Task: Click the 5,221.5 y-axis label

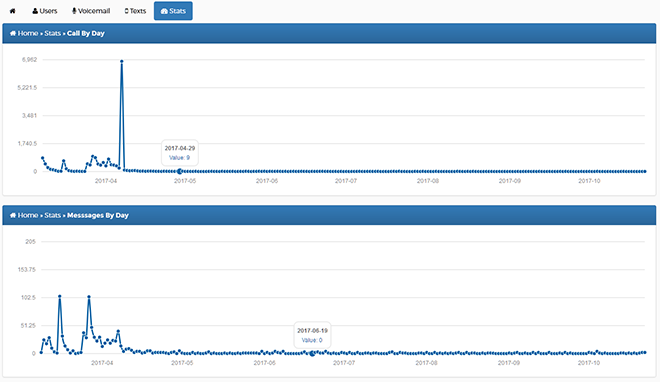Action: click(27, 88)
